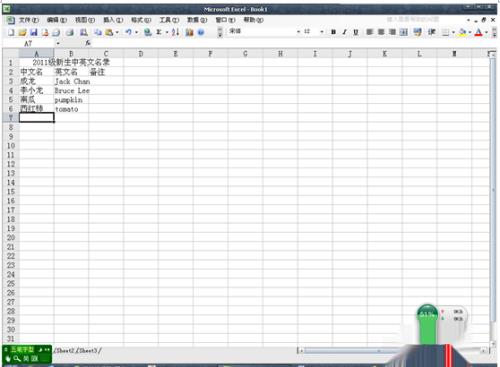The width and height of the screenshot is (500, 367).
Task: Insert hyperlink using the globe icon
Action: (148, 32)
